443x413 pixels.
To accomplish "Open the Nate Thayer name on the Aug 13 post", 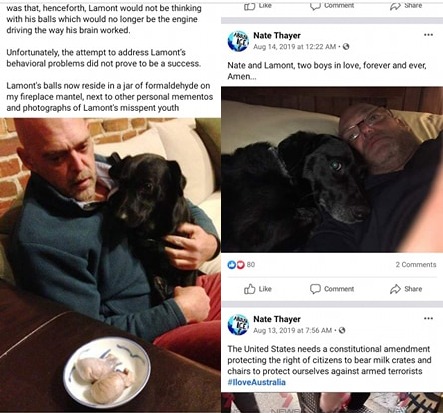I will [x=277, y=319].
